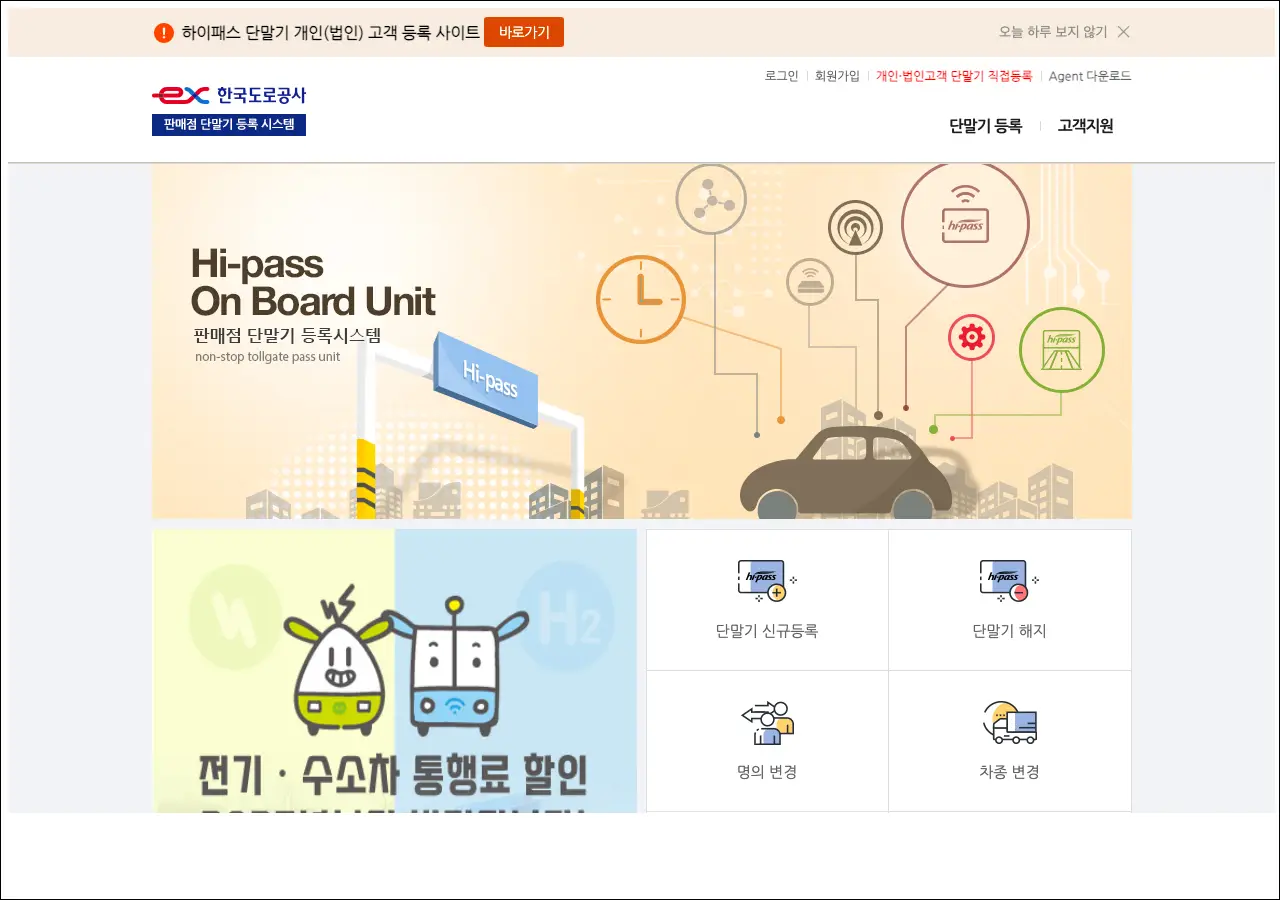This screenshot has height=900, width=1280.
Task: Click the orange warning icon in notice bar
Action: coord(164,33)
